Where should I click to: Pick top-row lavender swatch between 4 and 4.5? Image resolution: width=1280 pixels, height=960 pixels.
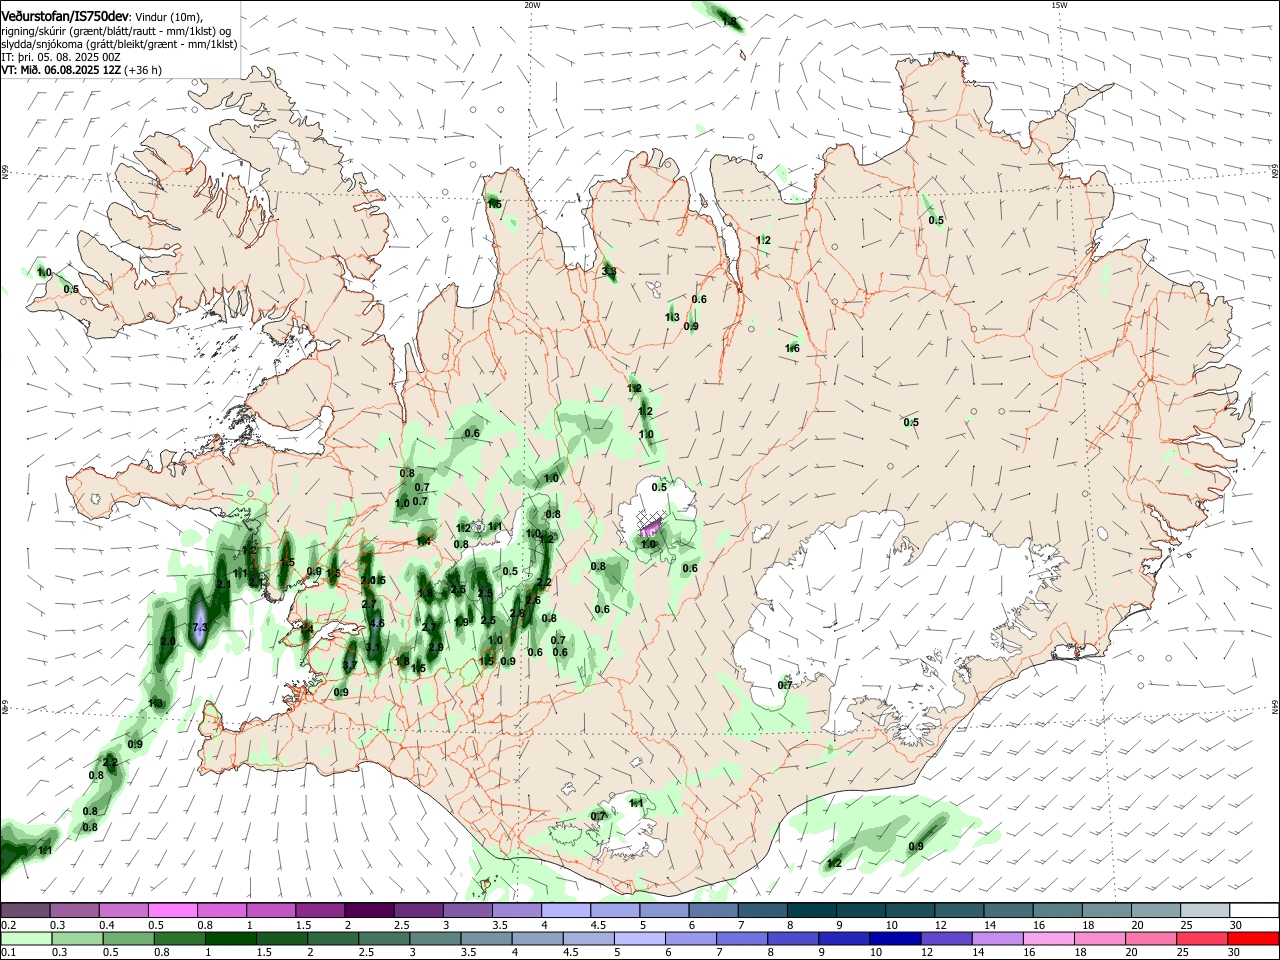pyautogui.click(x=566, y=910)
